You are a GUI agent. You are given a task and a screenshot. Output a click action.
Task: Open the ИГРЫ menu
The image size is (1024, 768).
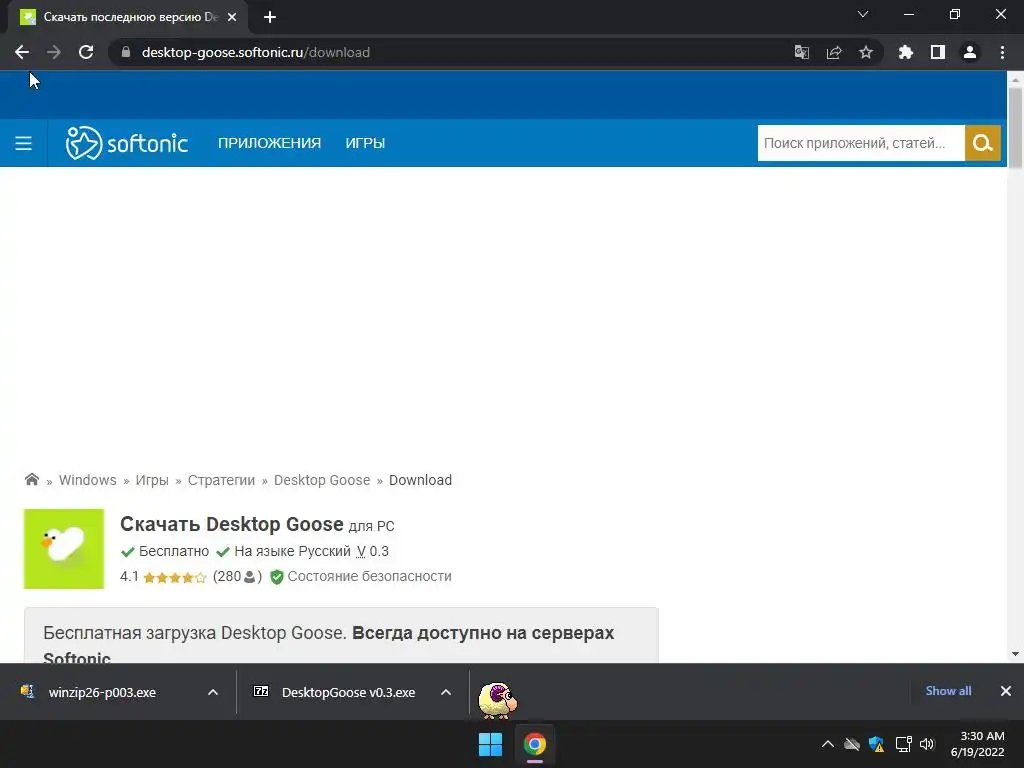365,143
